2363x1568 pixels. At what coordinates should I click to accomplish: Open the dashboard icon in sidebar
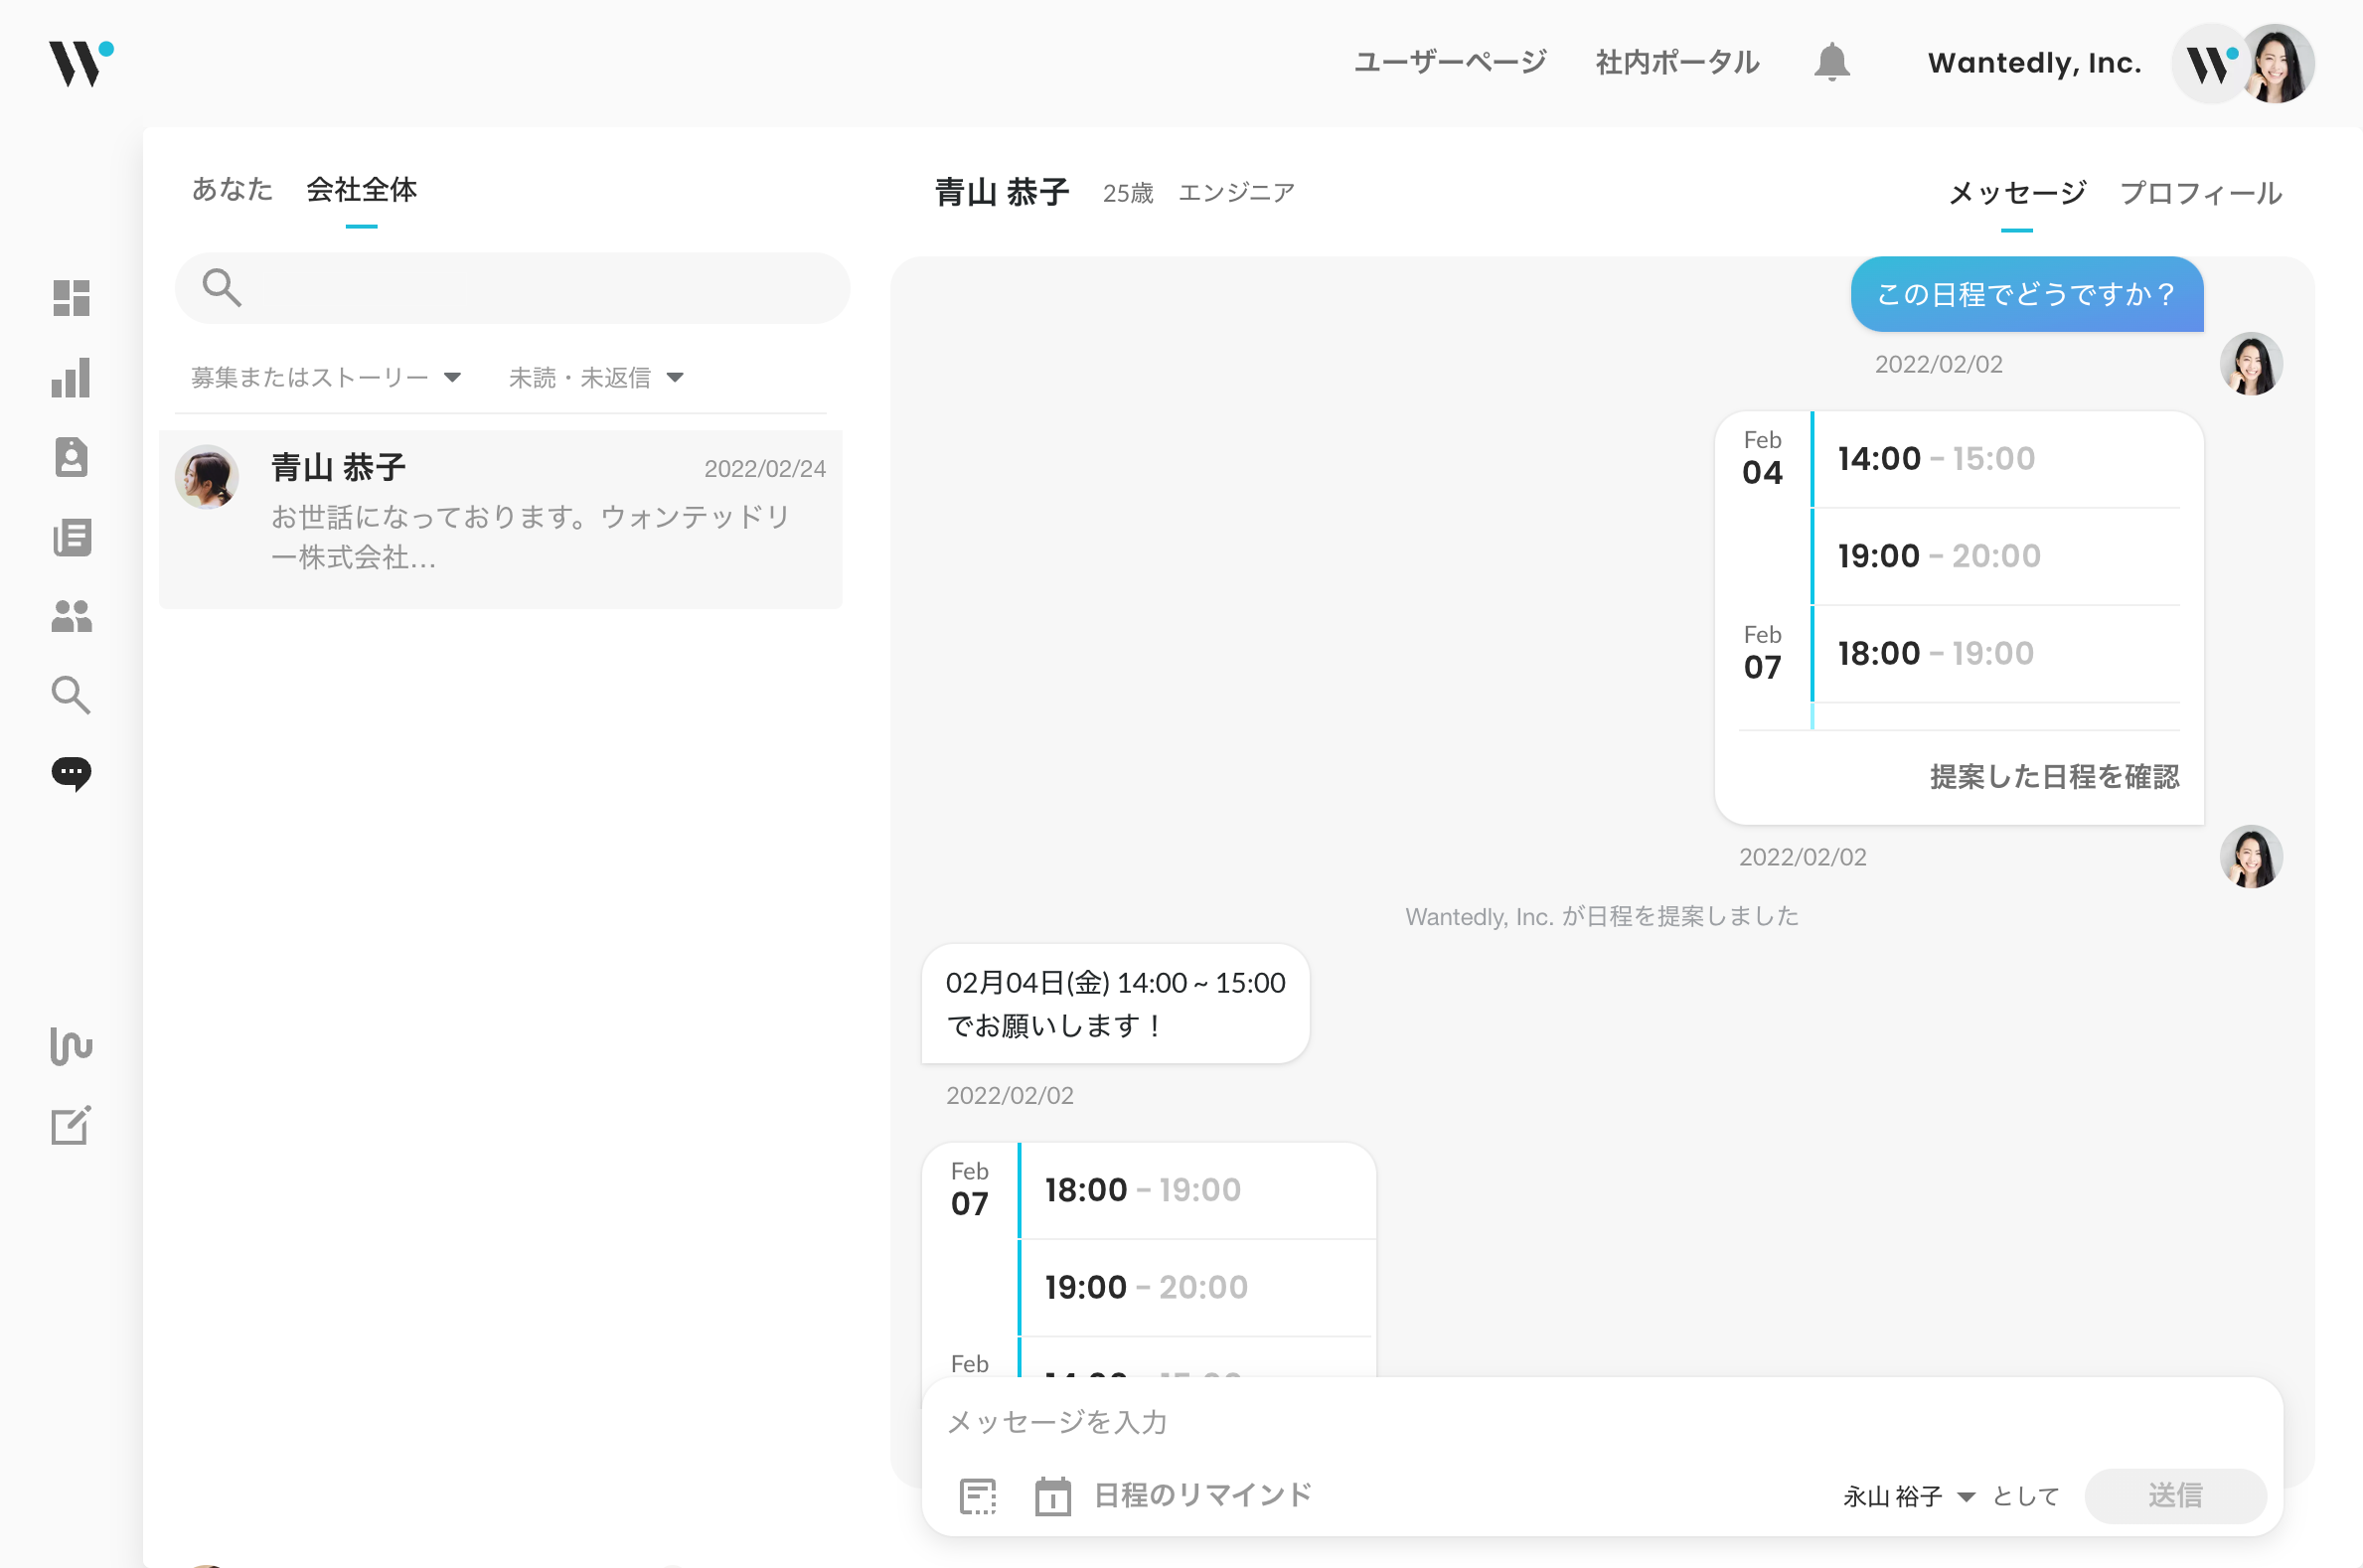pos(71,298)
